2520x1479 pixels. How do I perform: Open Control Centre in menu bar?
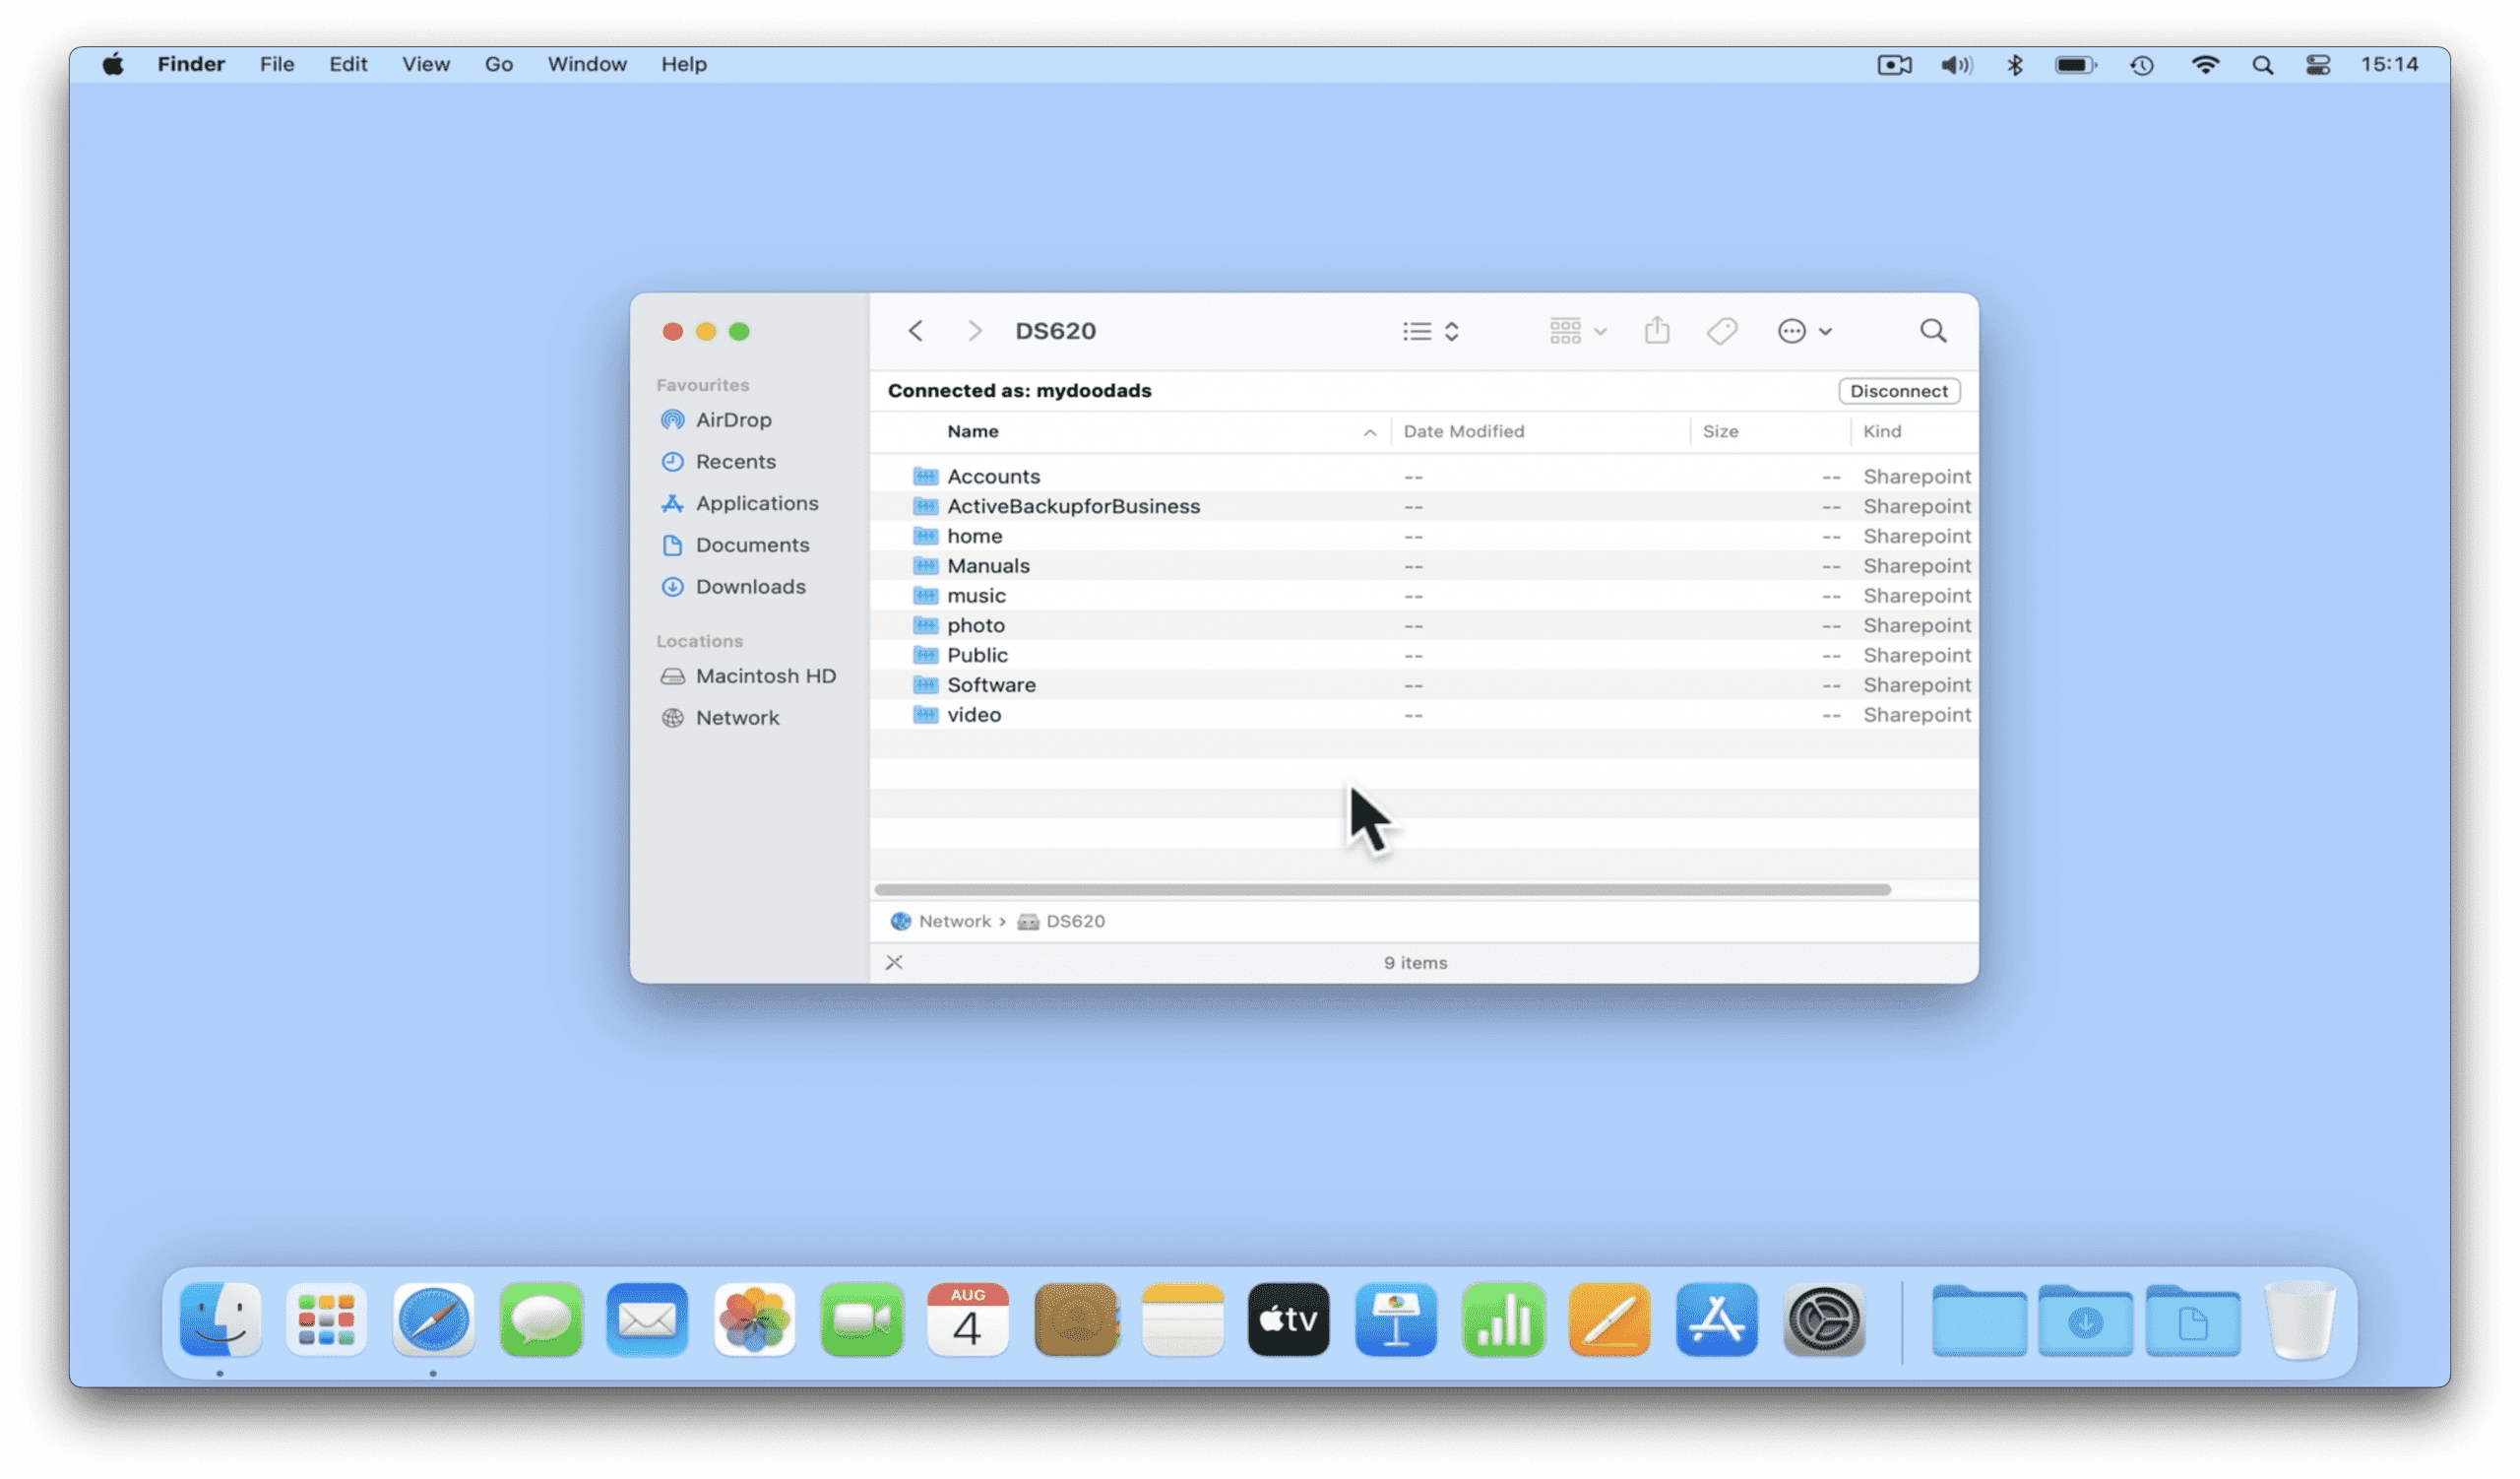pos(2318,65)
